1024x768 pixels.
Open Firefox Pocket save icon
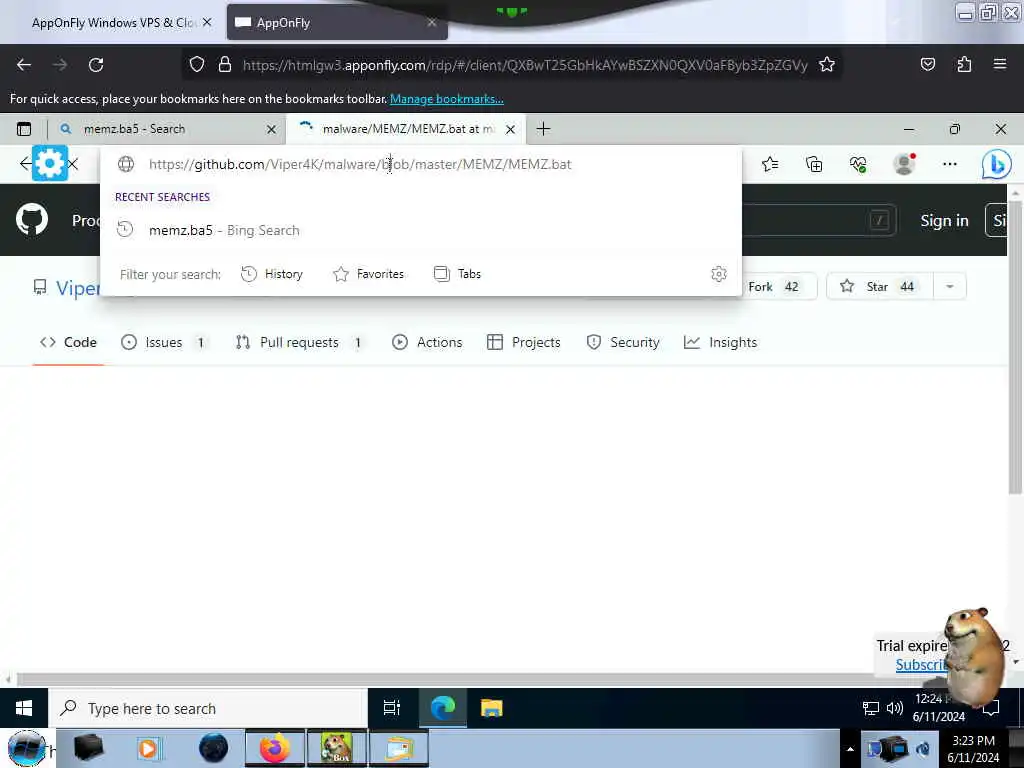tap(927, 64)
